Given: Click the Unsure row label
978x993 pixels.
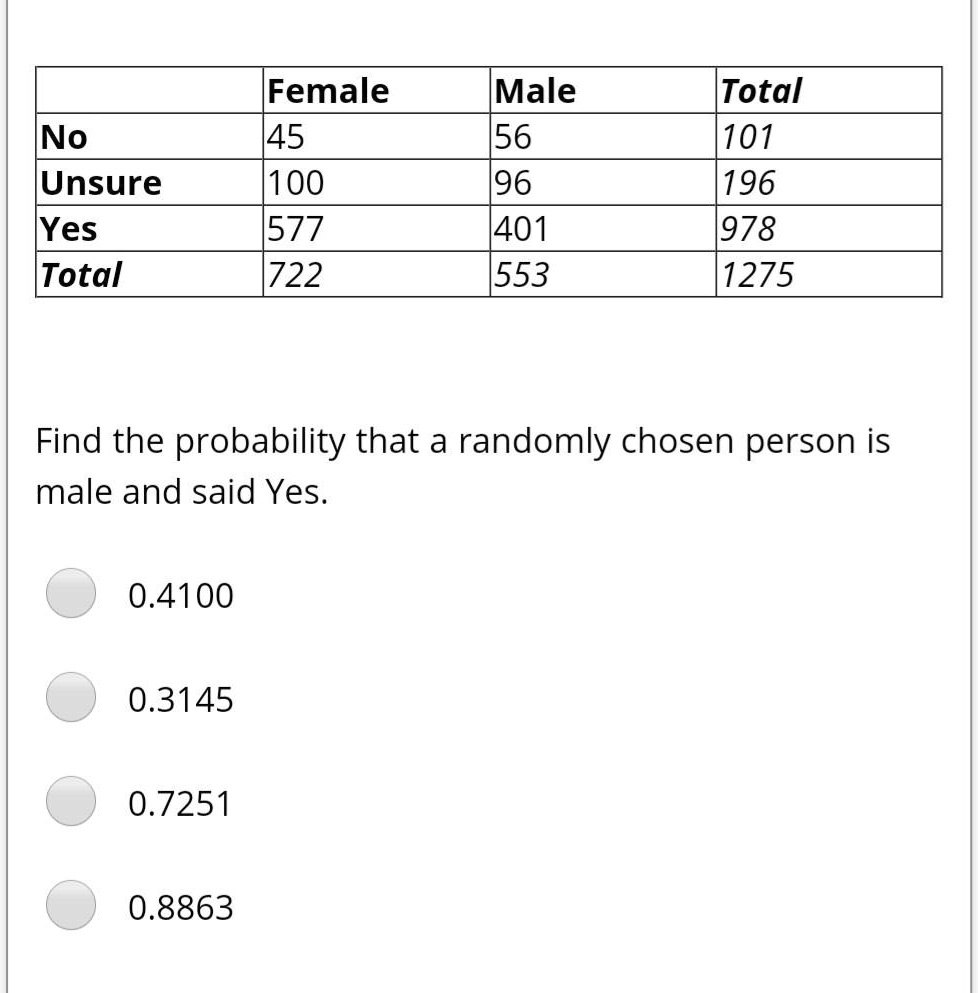Looking at the screenshot, I should click(x=99, y=182).
